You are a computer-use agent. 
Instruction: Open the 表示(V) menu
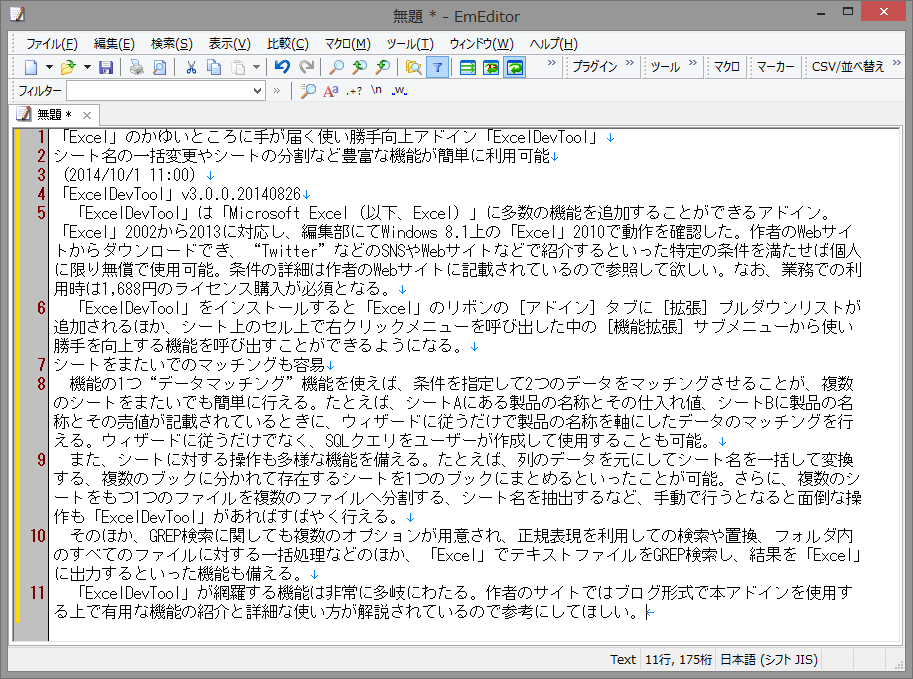click(x=229, y=44)
